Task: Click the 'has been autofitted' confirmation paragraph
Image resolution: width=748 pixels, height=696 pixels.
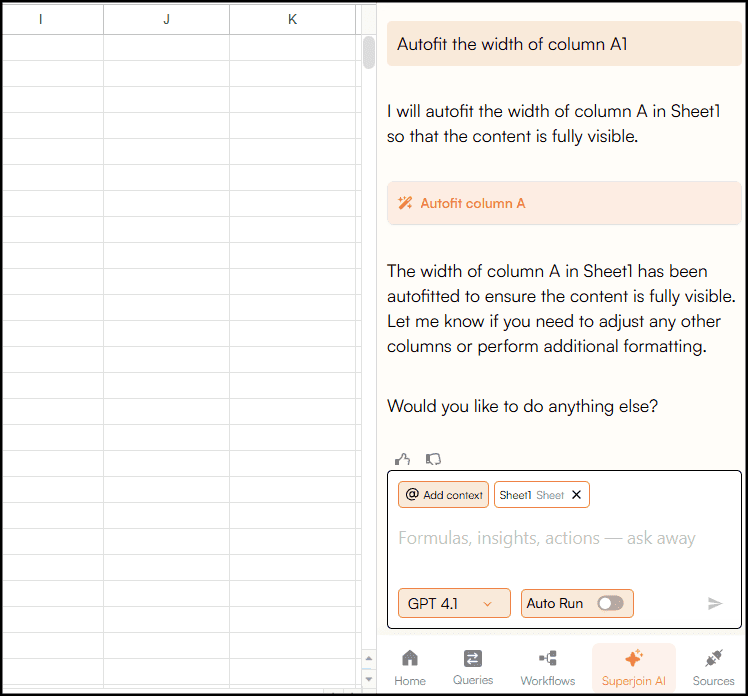Action: pyautogui.click(x=561, y=309)
